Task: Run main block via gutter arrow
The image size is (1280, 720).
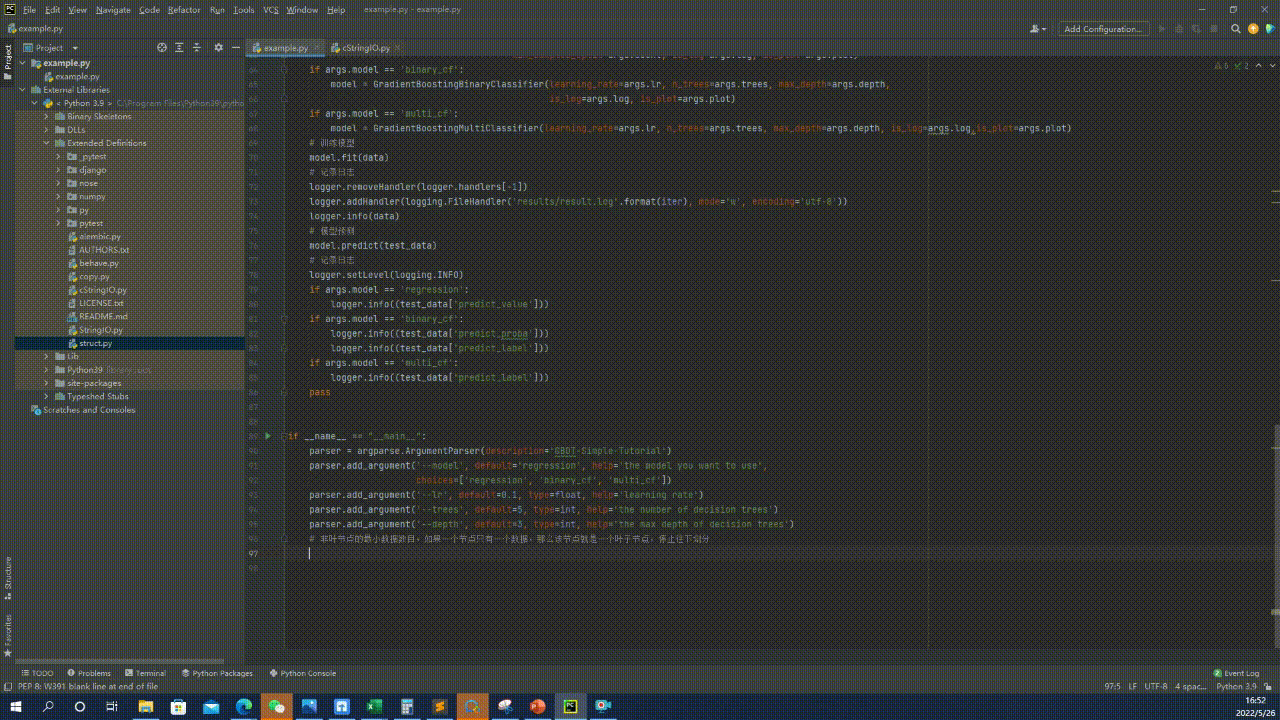Action: point(267,436)
